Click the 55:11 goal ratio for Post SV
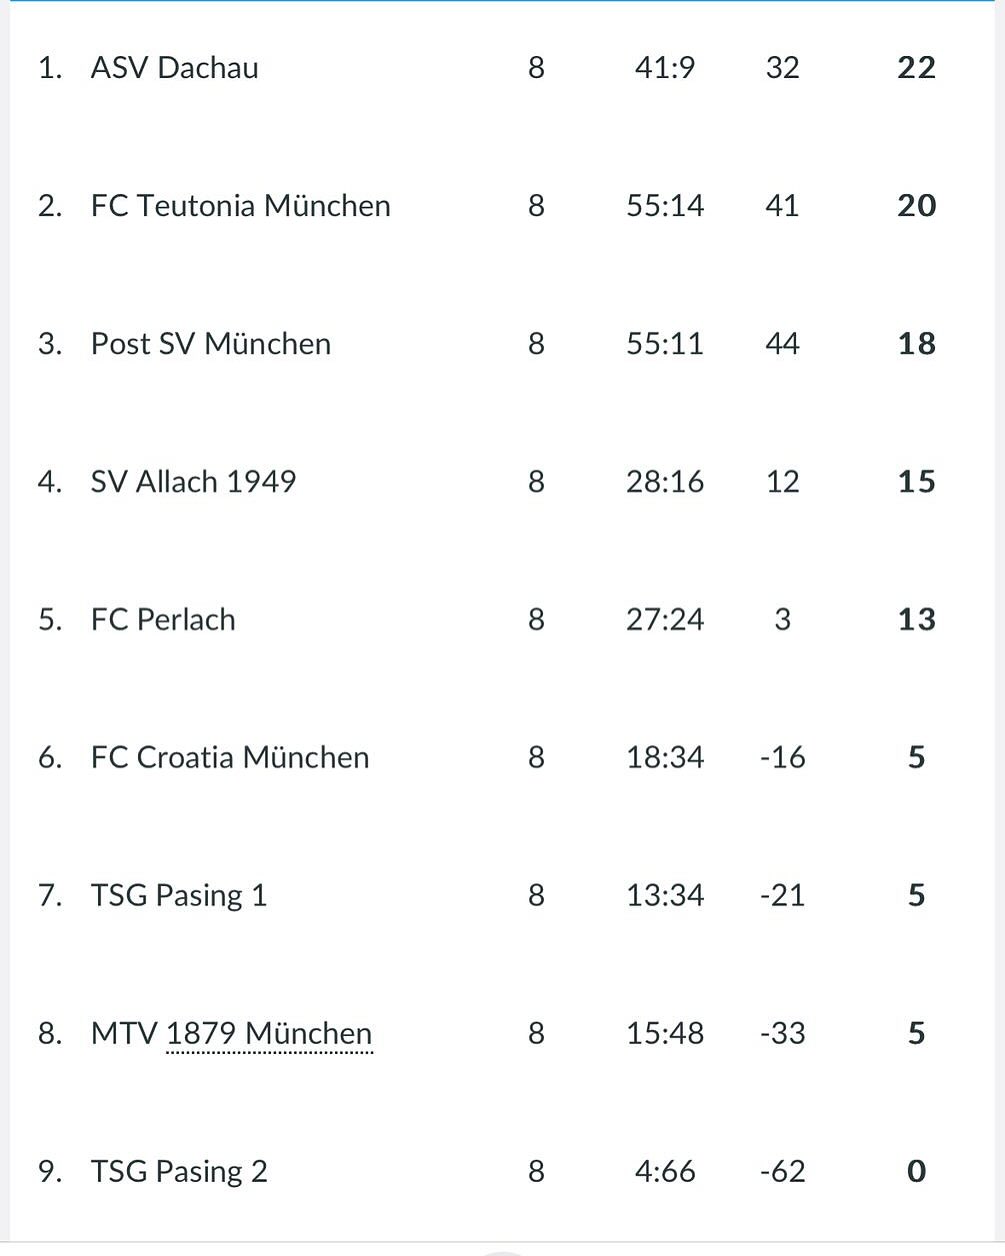The image size is (1005, 1256). pos(665,344)
